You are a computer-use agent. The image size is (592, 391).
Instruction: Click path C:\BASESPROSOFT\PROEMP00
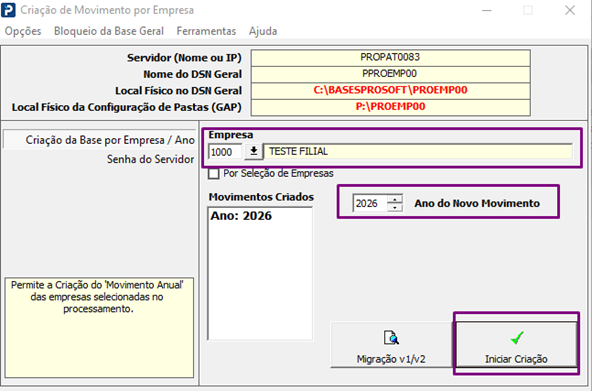(390, 90)
